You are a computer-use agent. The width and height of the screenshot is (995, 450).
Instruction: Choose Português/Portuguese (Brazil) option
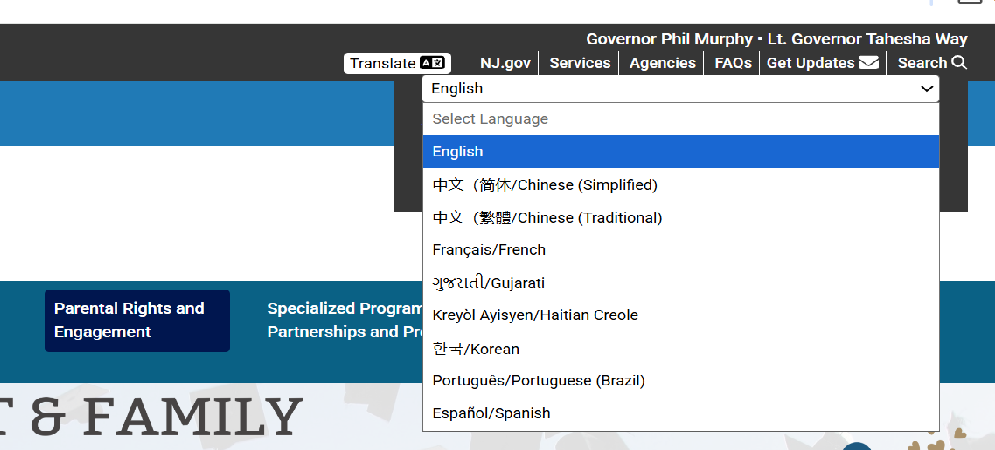coord(680,381)
